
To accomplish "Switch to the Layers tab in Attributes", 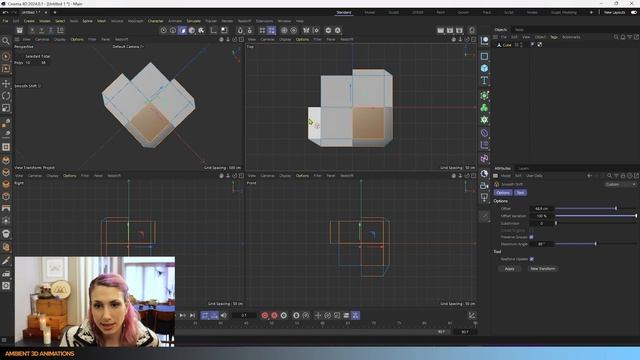I will [524, 169].
